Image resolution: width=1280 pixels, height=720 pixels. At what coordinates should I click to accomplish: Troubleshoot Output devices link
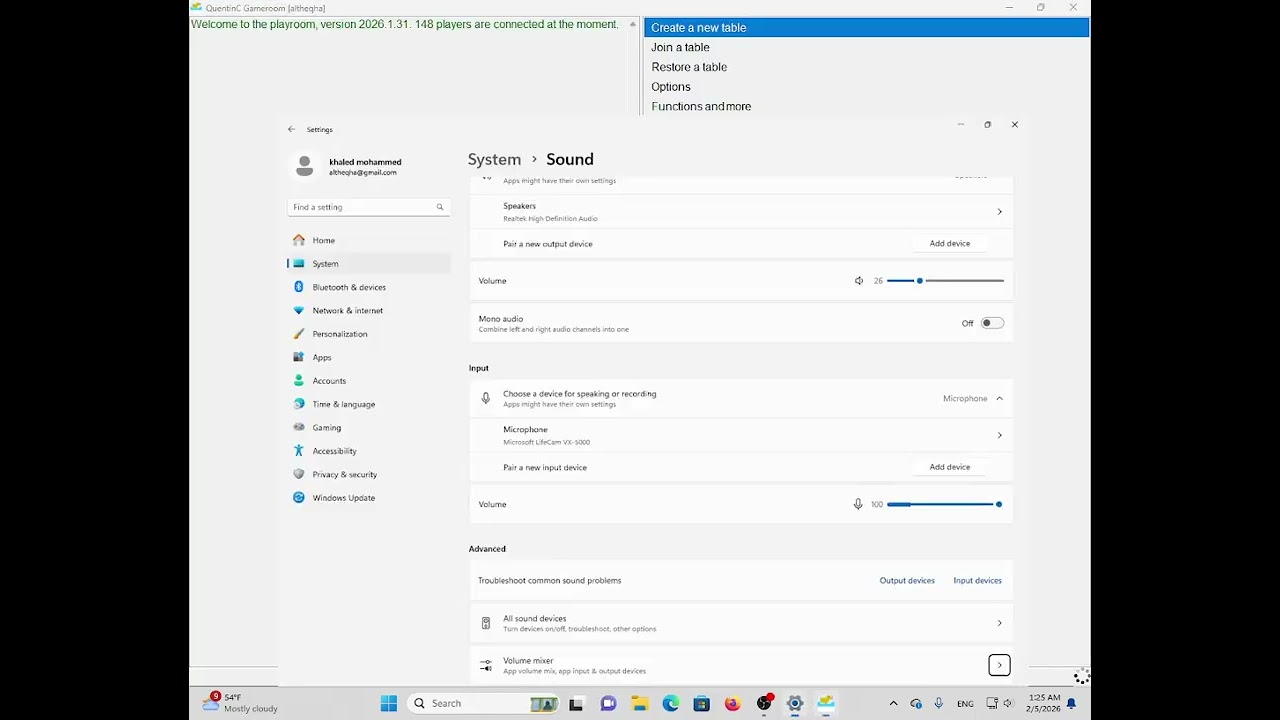(x=907, y=580)
